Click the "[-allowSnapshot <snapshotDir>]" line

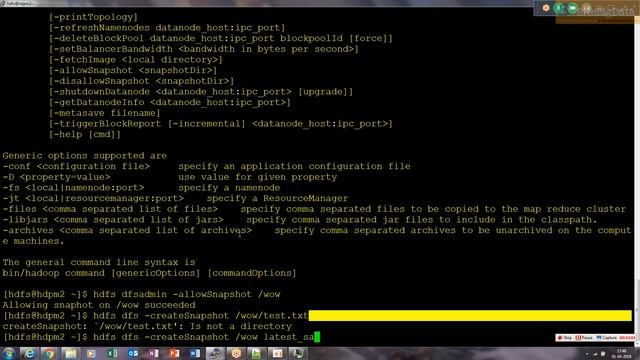coord(133,70)
